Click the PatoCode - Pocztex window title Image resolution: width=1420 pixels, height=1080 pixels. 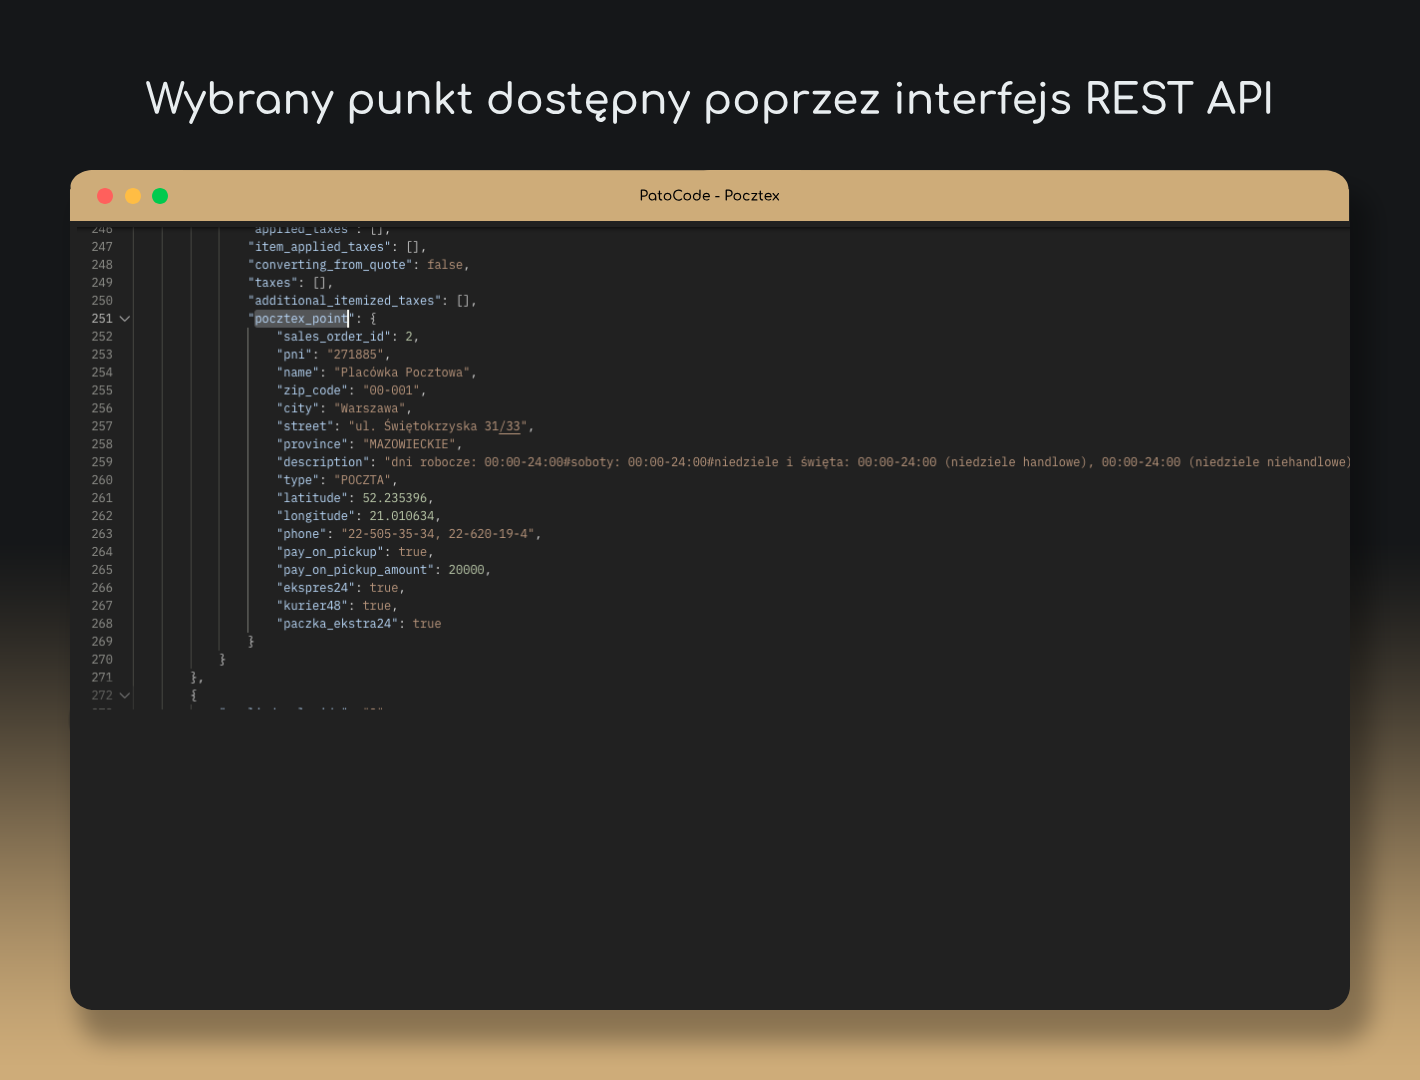click(709, 196)
